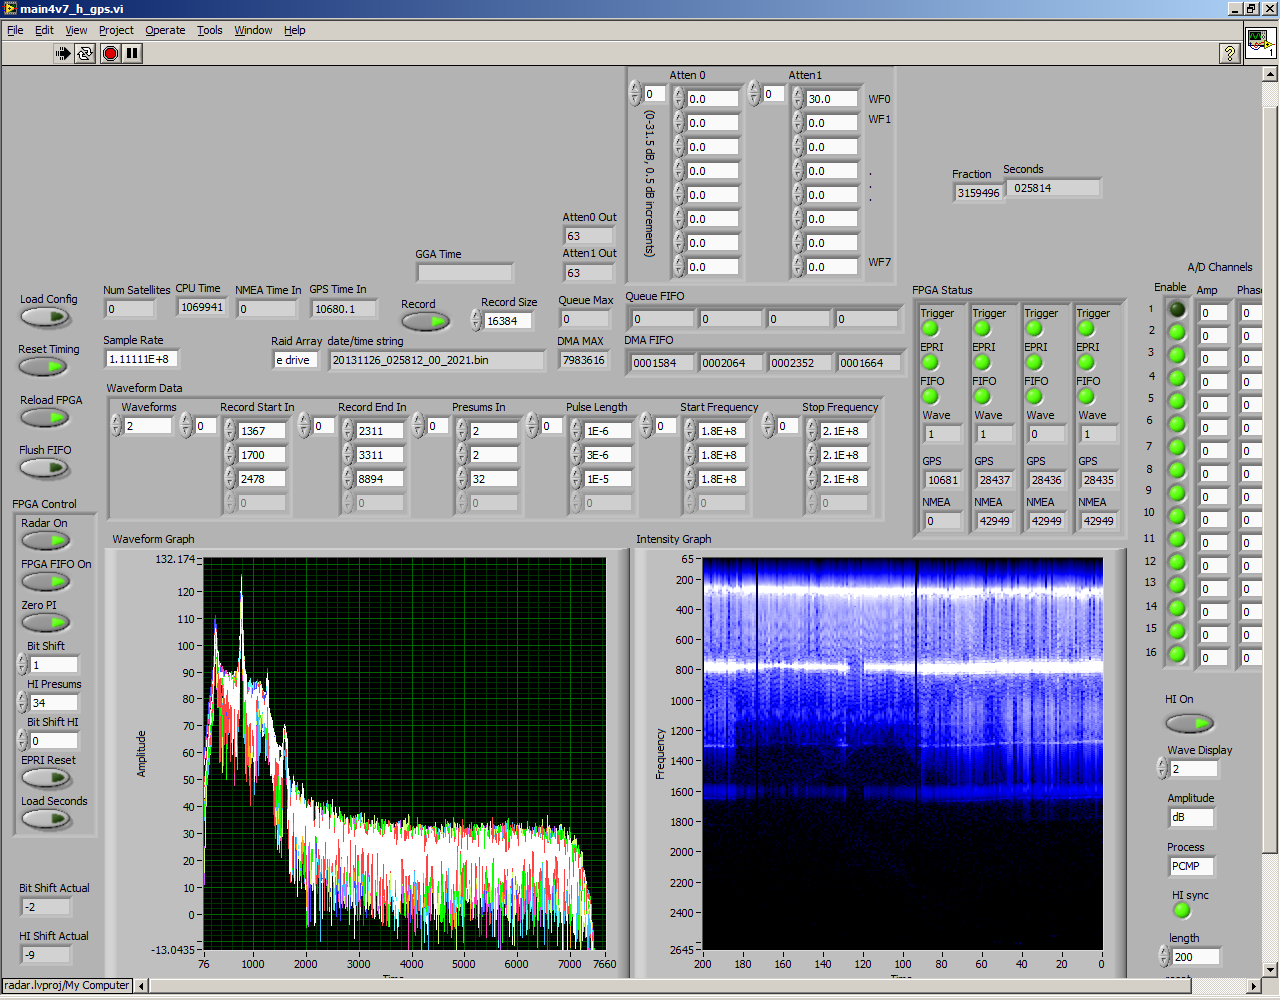The width and height of the screenshot is (1280, 1000).
Task: Click the Wave Display stepper arrows
Action: pos(1162,768)
